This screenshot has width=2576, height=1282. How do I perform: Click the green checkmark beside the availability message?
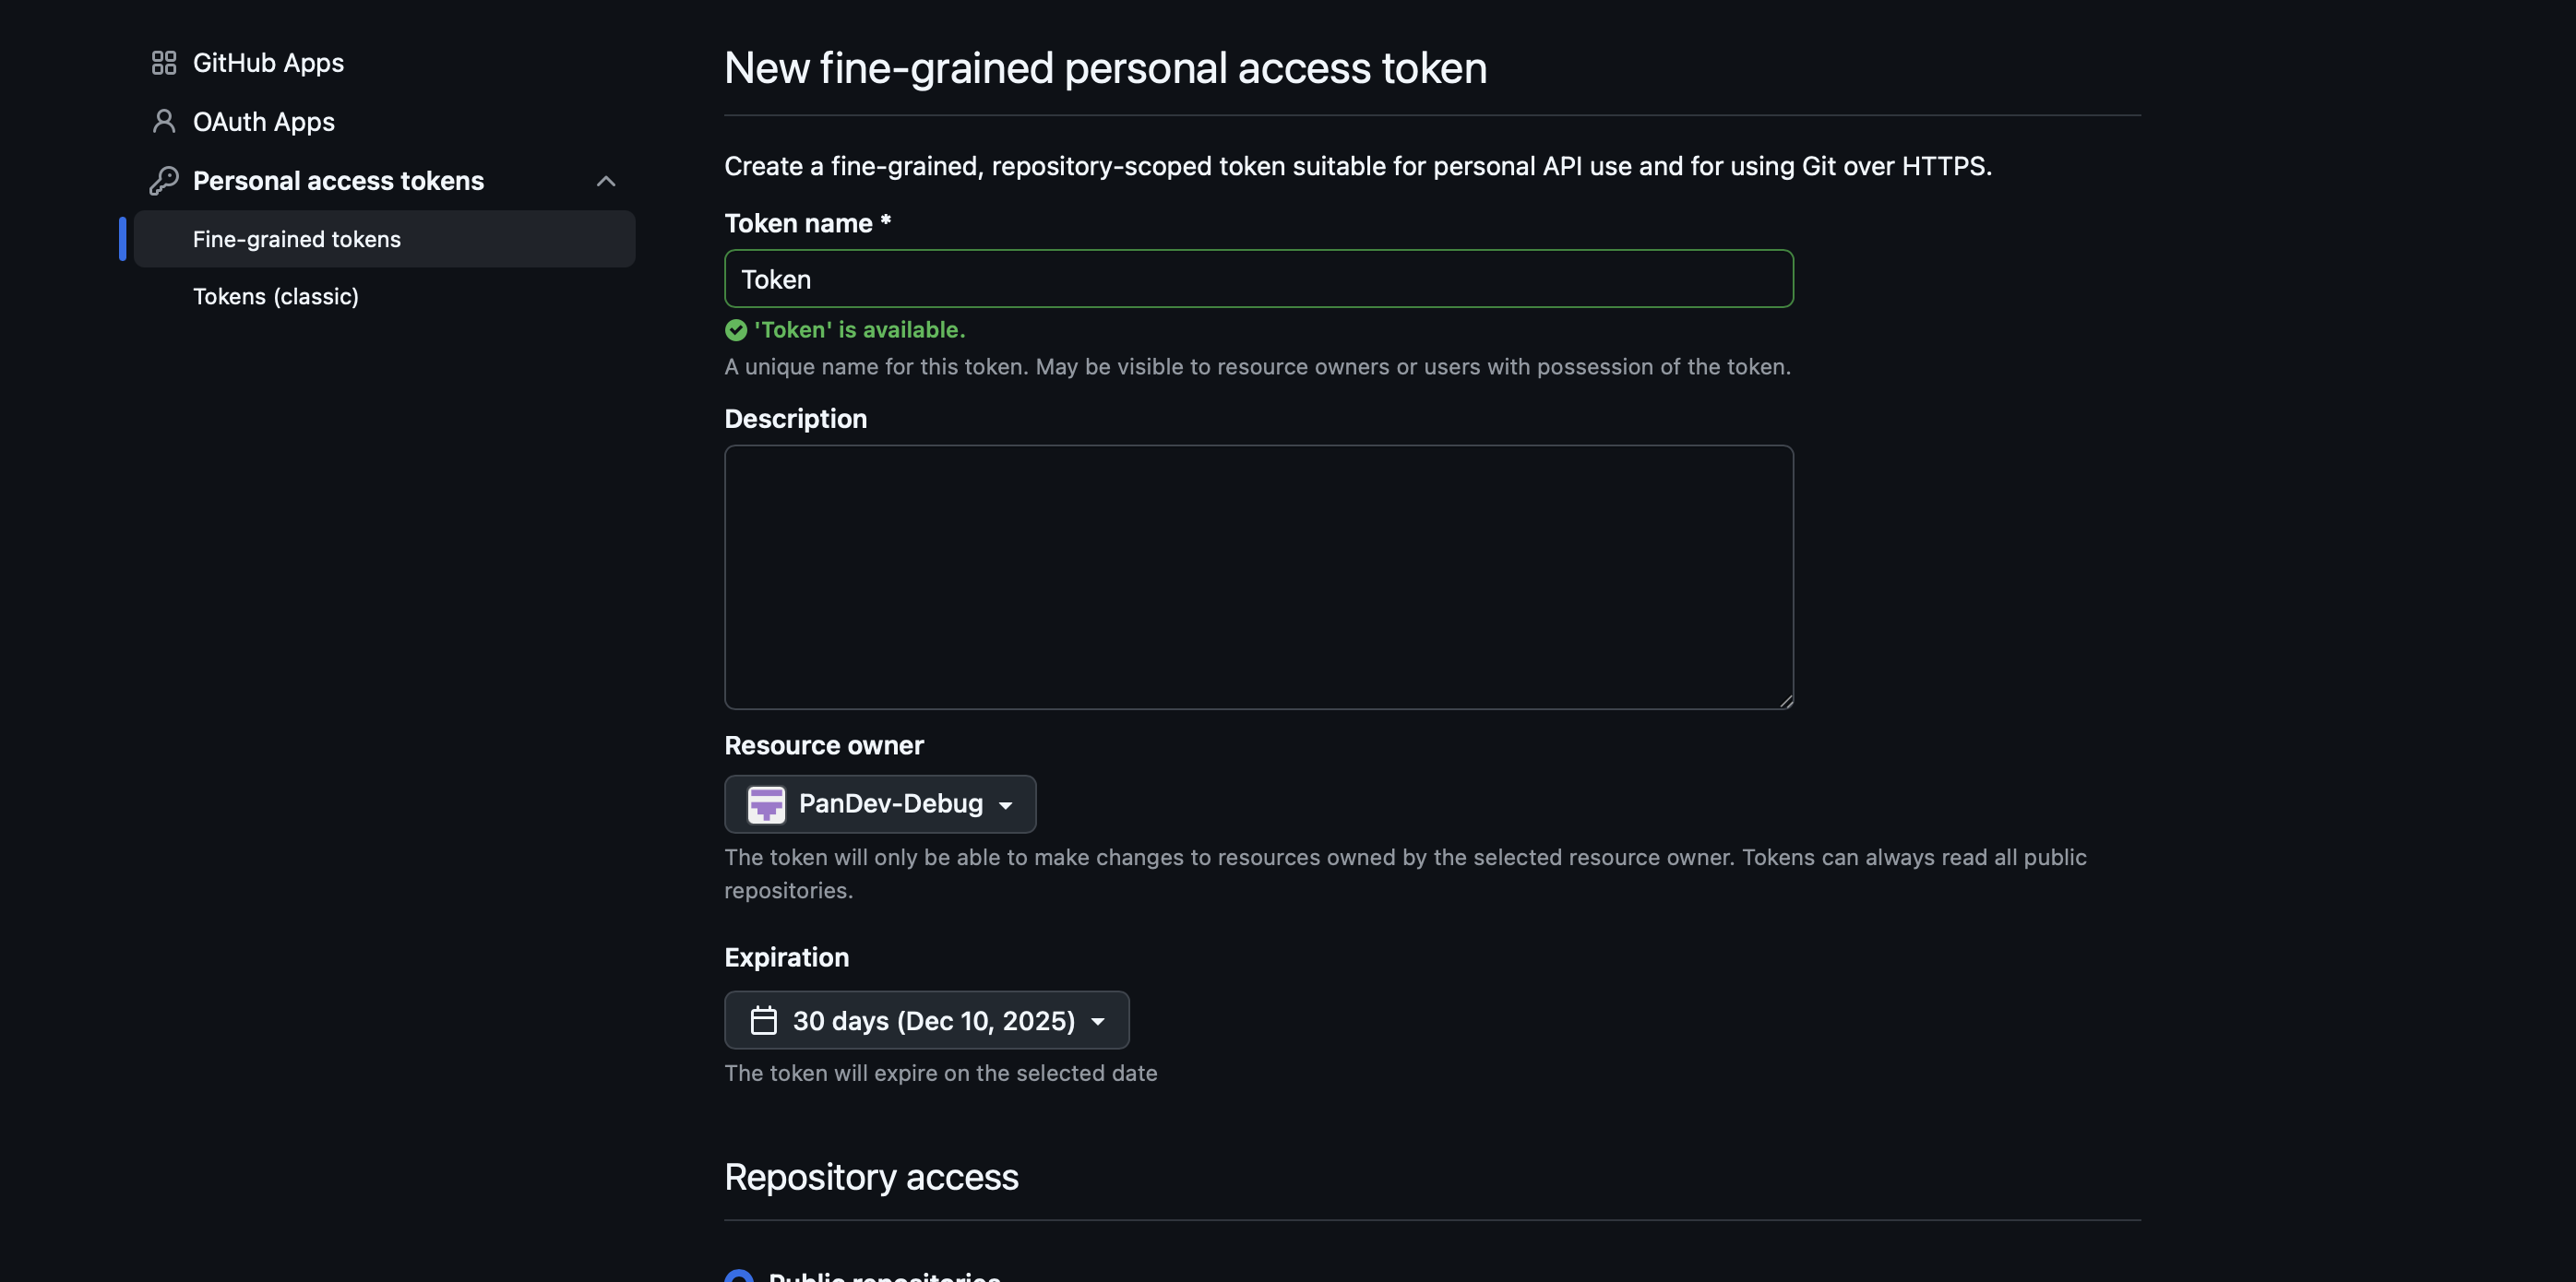click(x=735, y=329)
